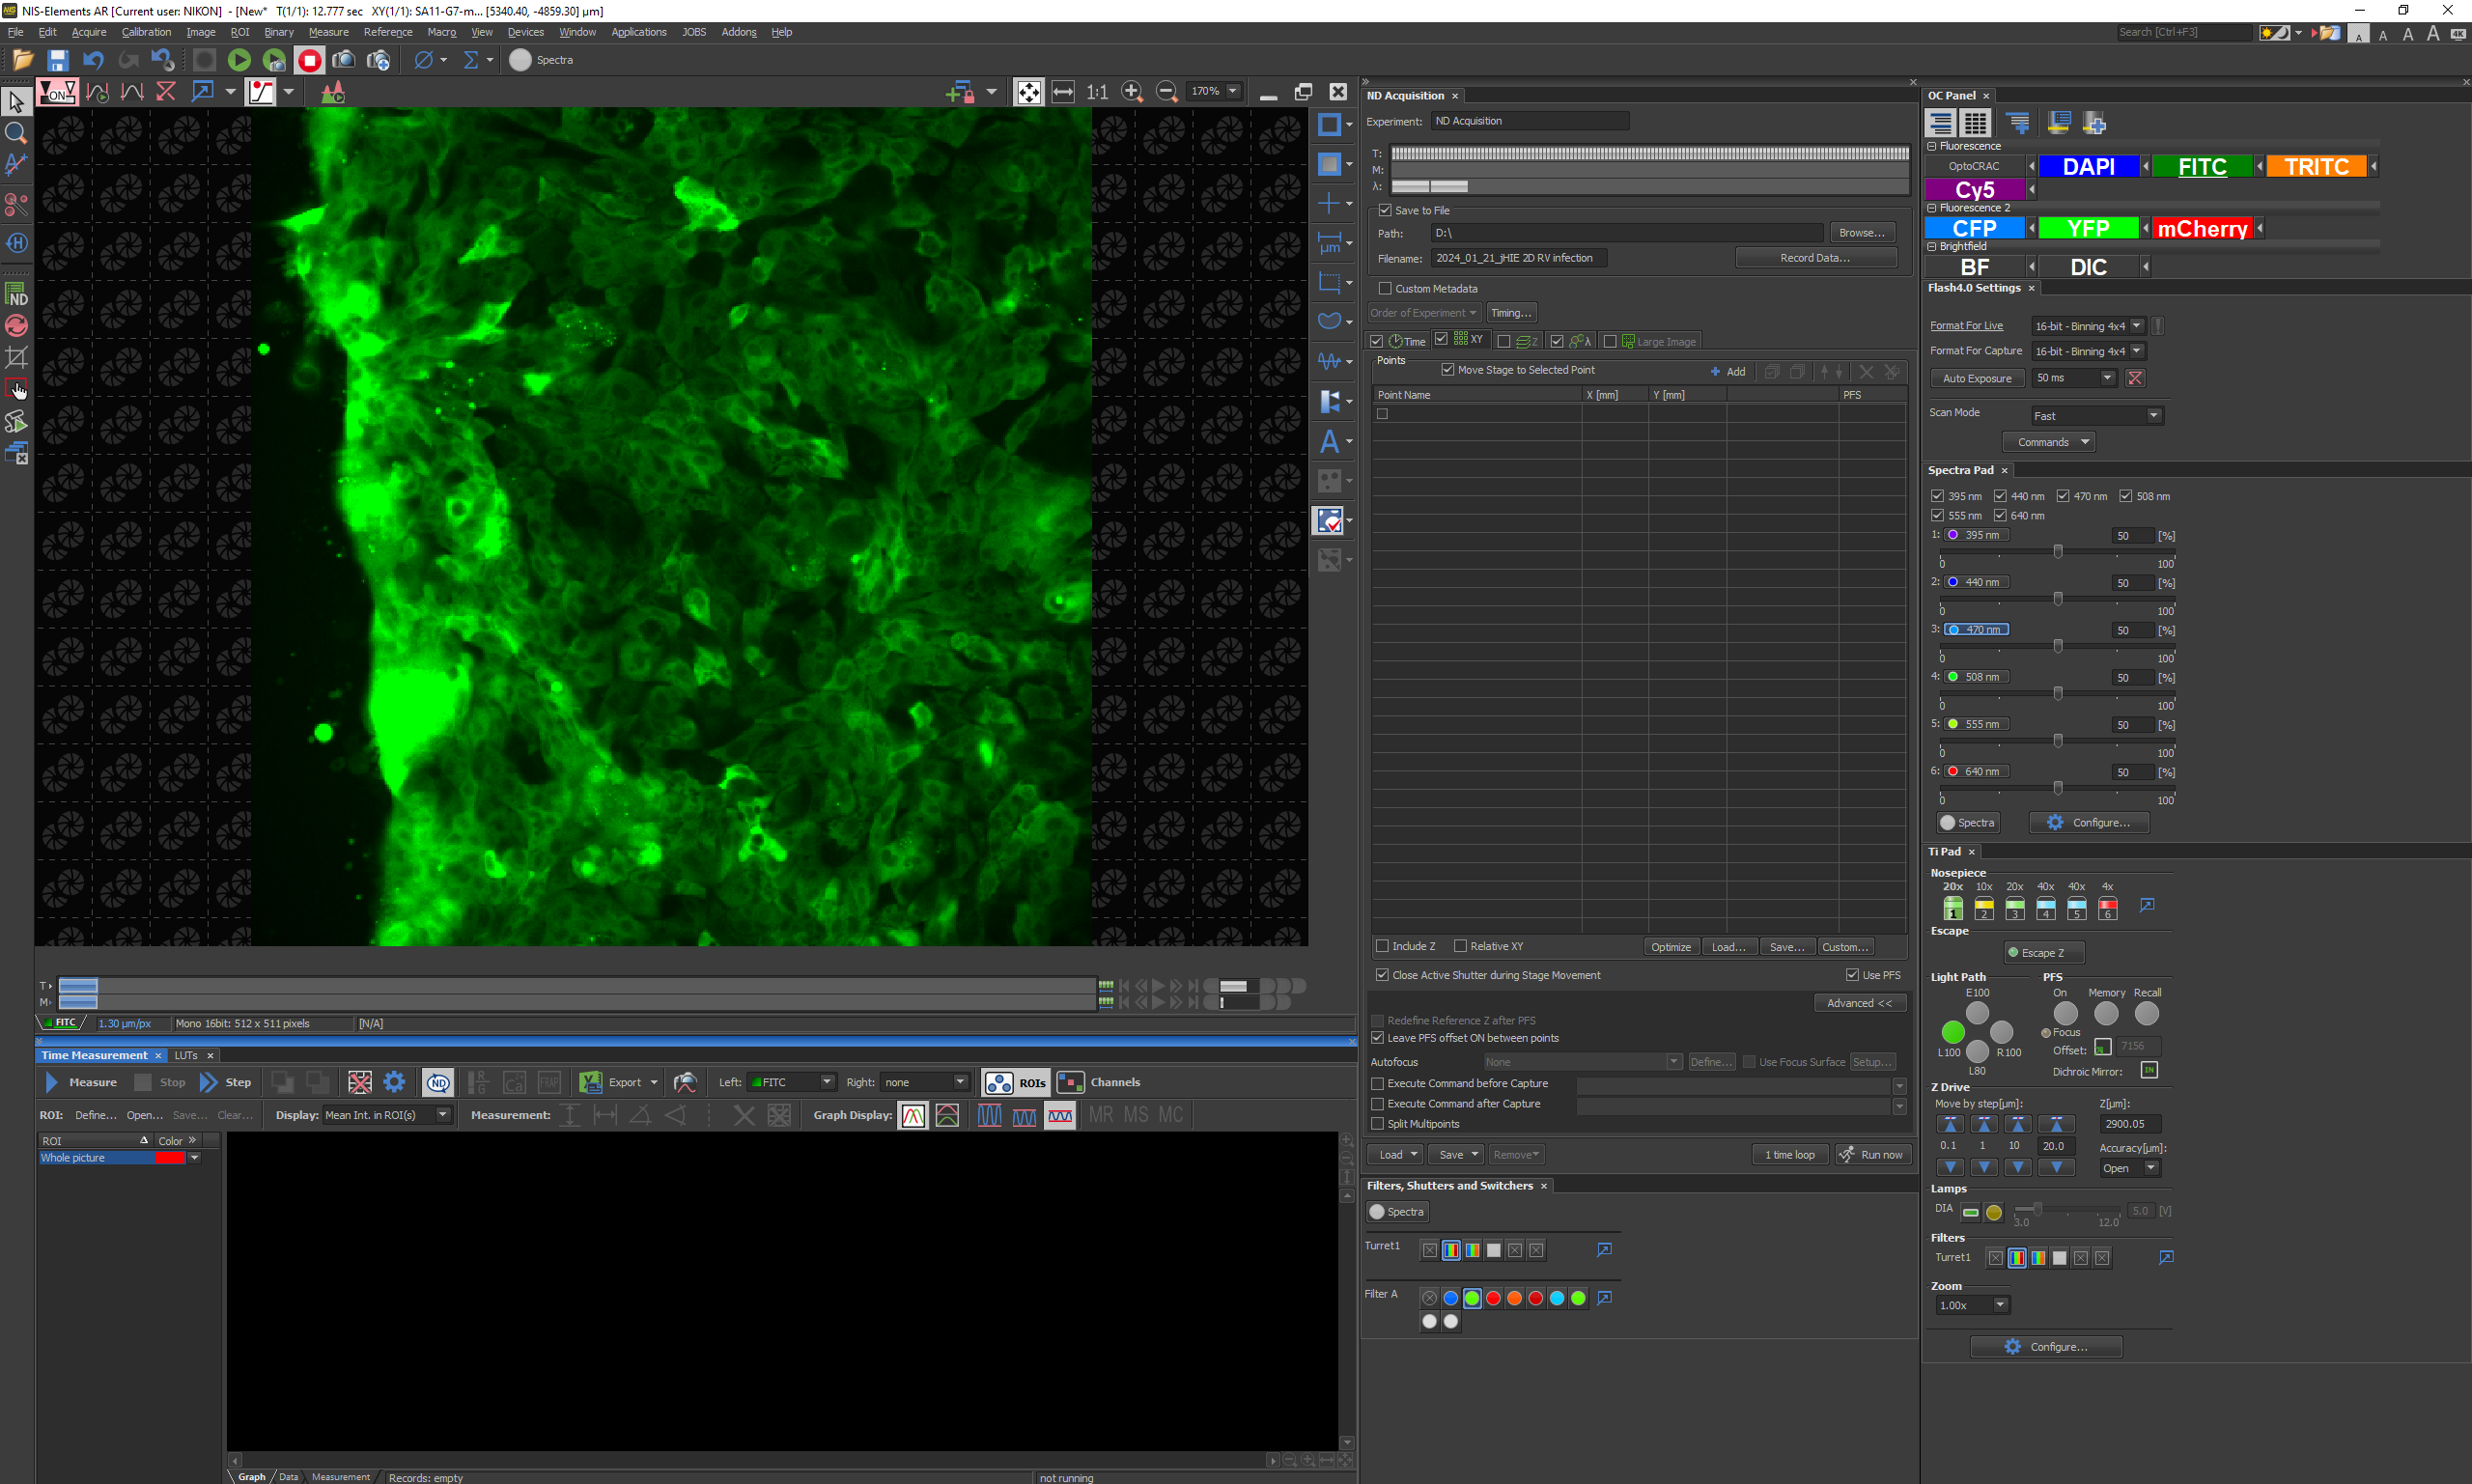Click the DIC brightfield configuration

pyautogui.click(x=2088, y=267)
